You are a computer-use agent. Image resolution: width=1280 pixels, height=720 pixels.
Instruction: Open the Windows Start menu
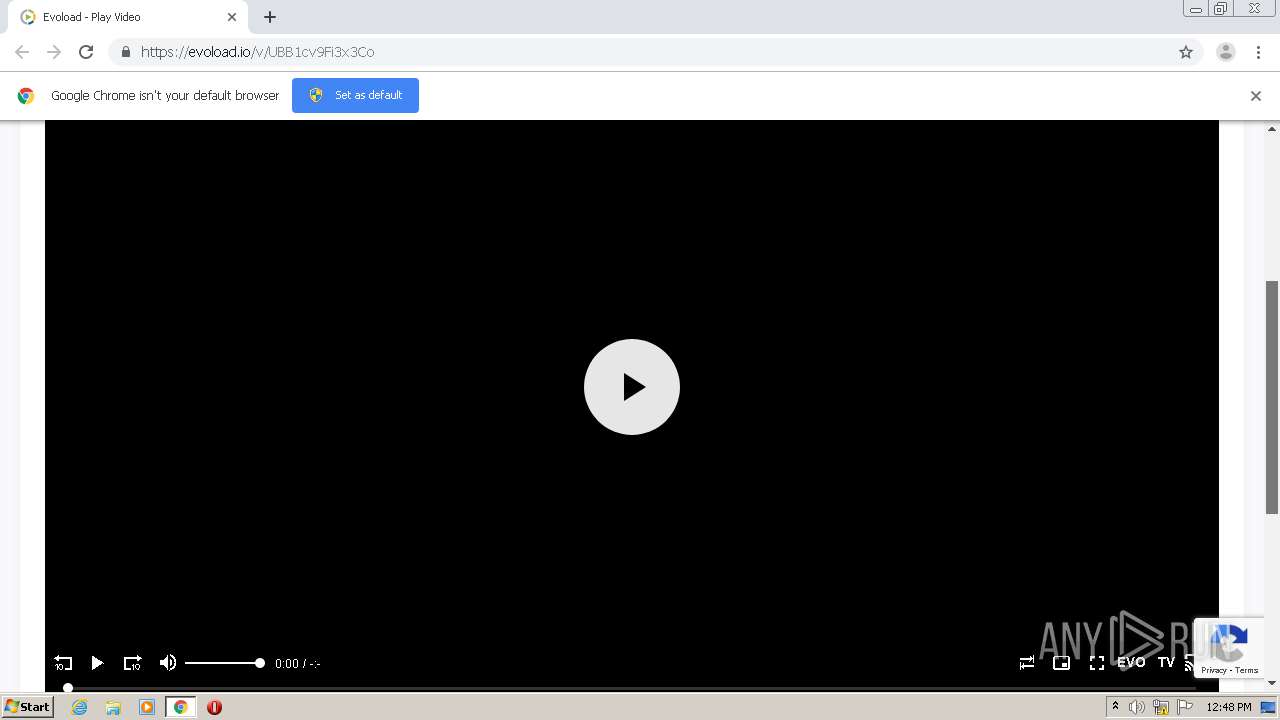coord(27,707)
